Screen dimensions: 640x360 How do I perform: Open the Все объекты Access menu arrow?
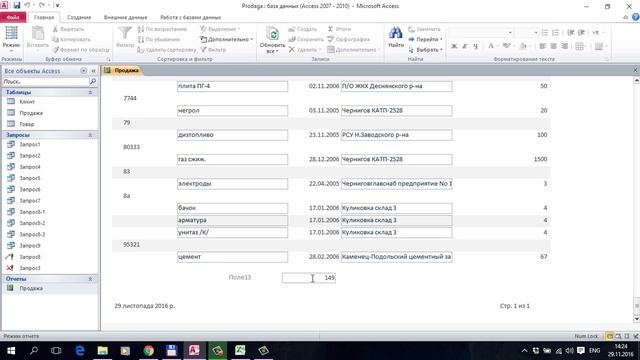84,71
